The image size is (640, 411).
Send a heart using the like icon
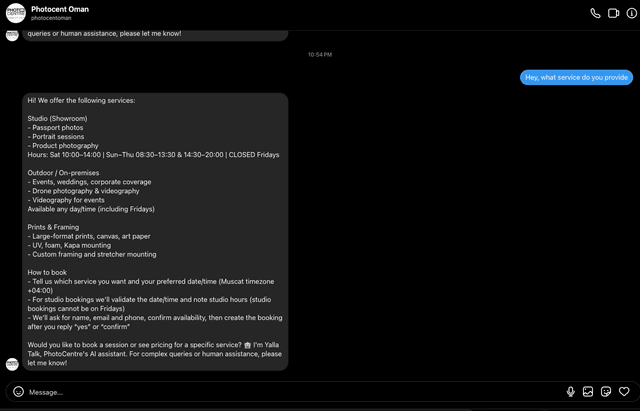624,392
